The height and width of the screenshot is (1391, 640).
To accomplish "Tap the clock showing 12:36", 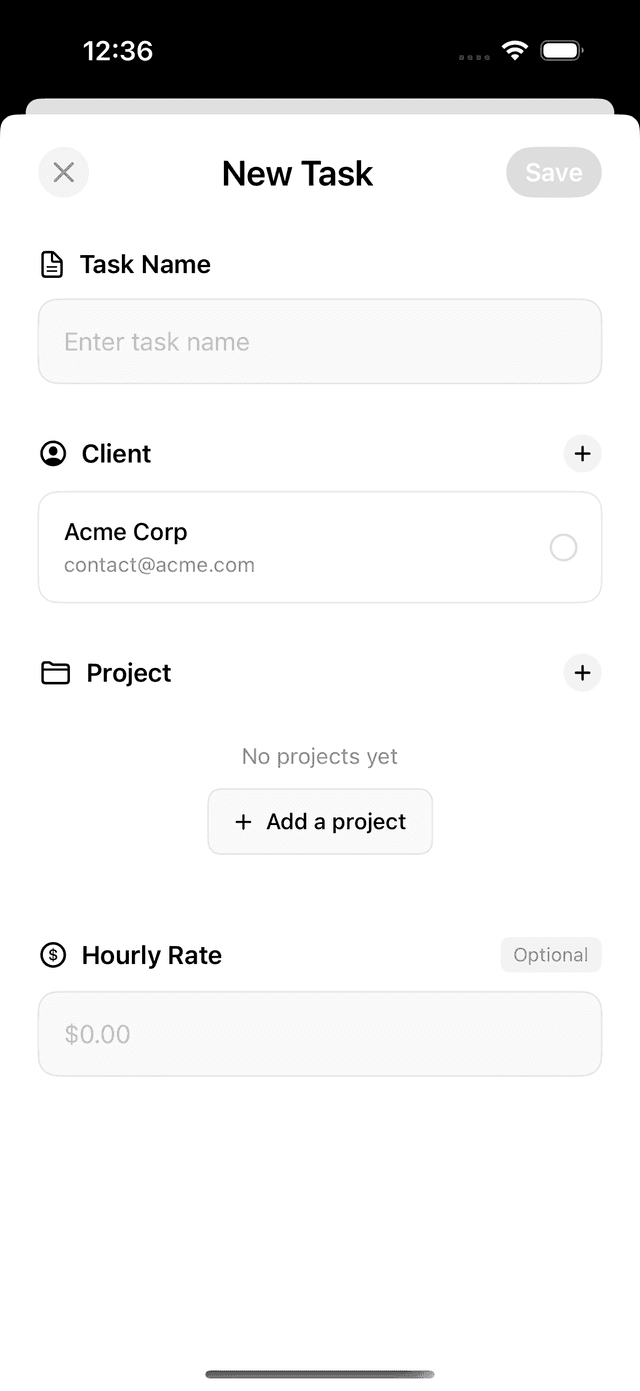I will [119, 49].
